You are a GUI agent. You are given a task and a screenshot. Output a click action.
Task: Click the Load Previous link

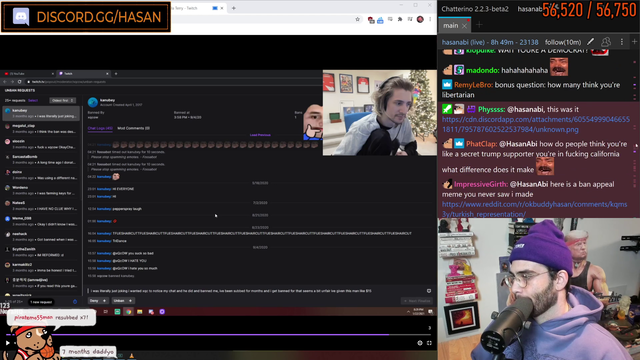click(x=260, y=135)
